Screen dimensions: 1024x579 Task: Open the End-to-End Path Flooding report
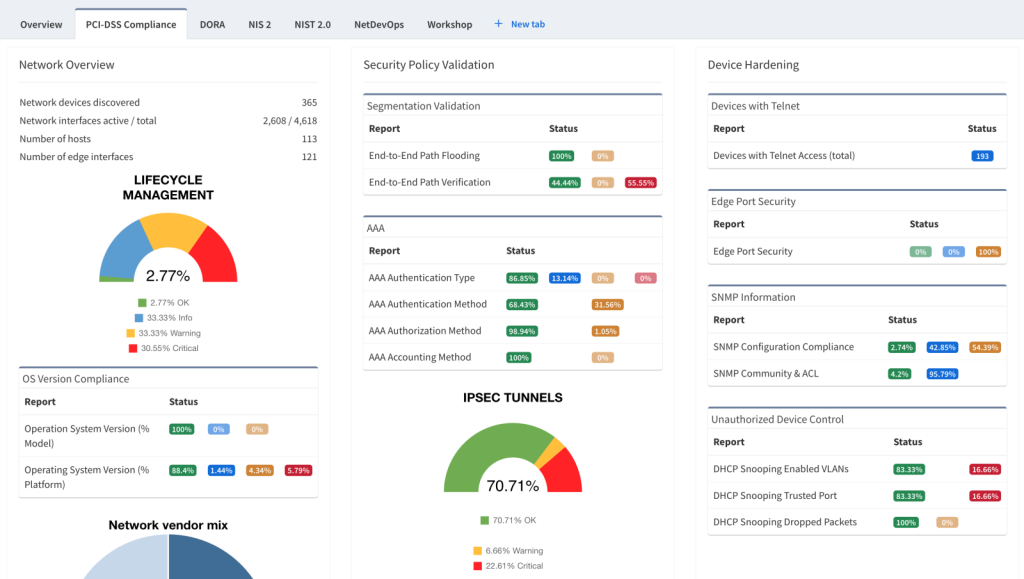click(x=424, y=156)
